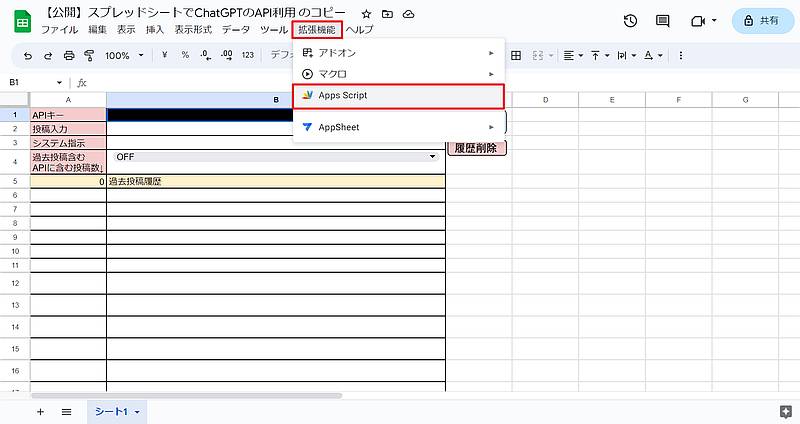Open the comments panel icon

point(662,21)
